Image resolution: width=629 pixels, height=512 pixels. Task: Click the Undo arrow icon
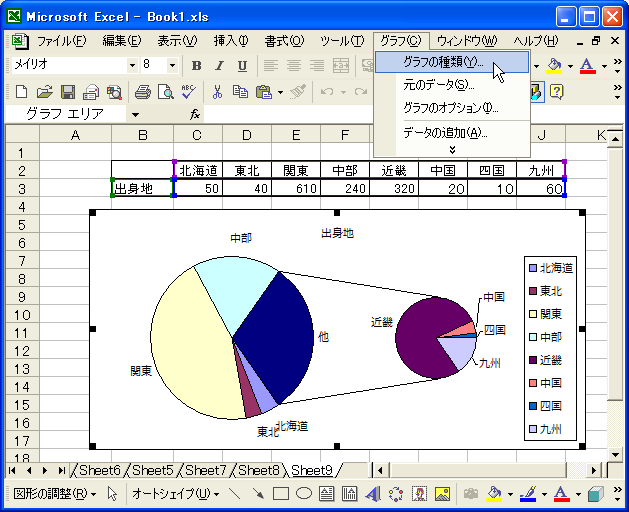327,92
